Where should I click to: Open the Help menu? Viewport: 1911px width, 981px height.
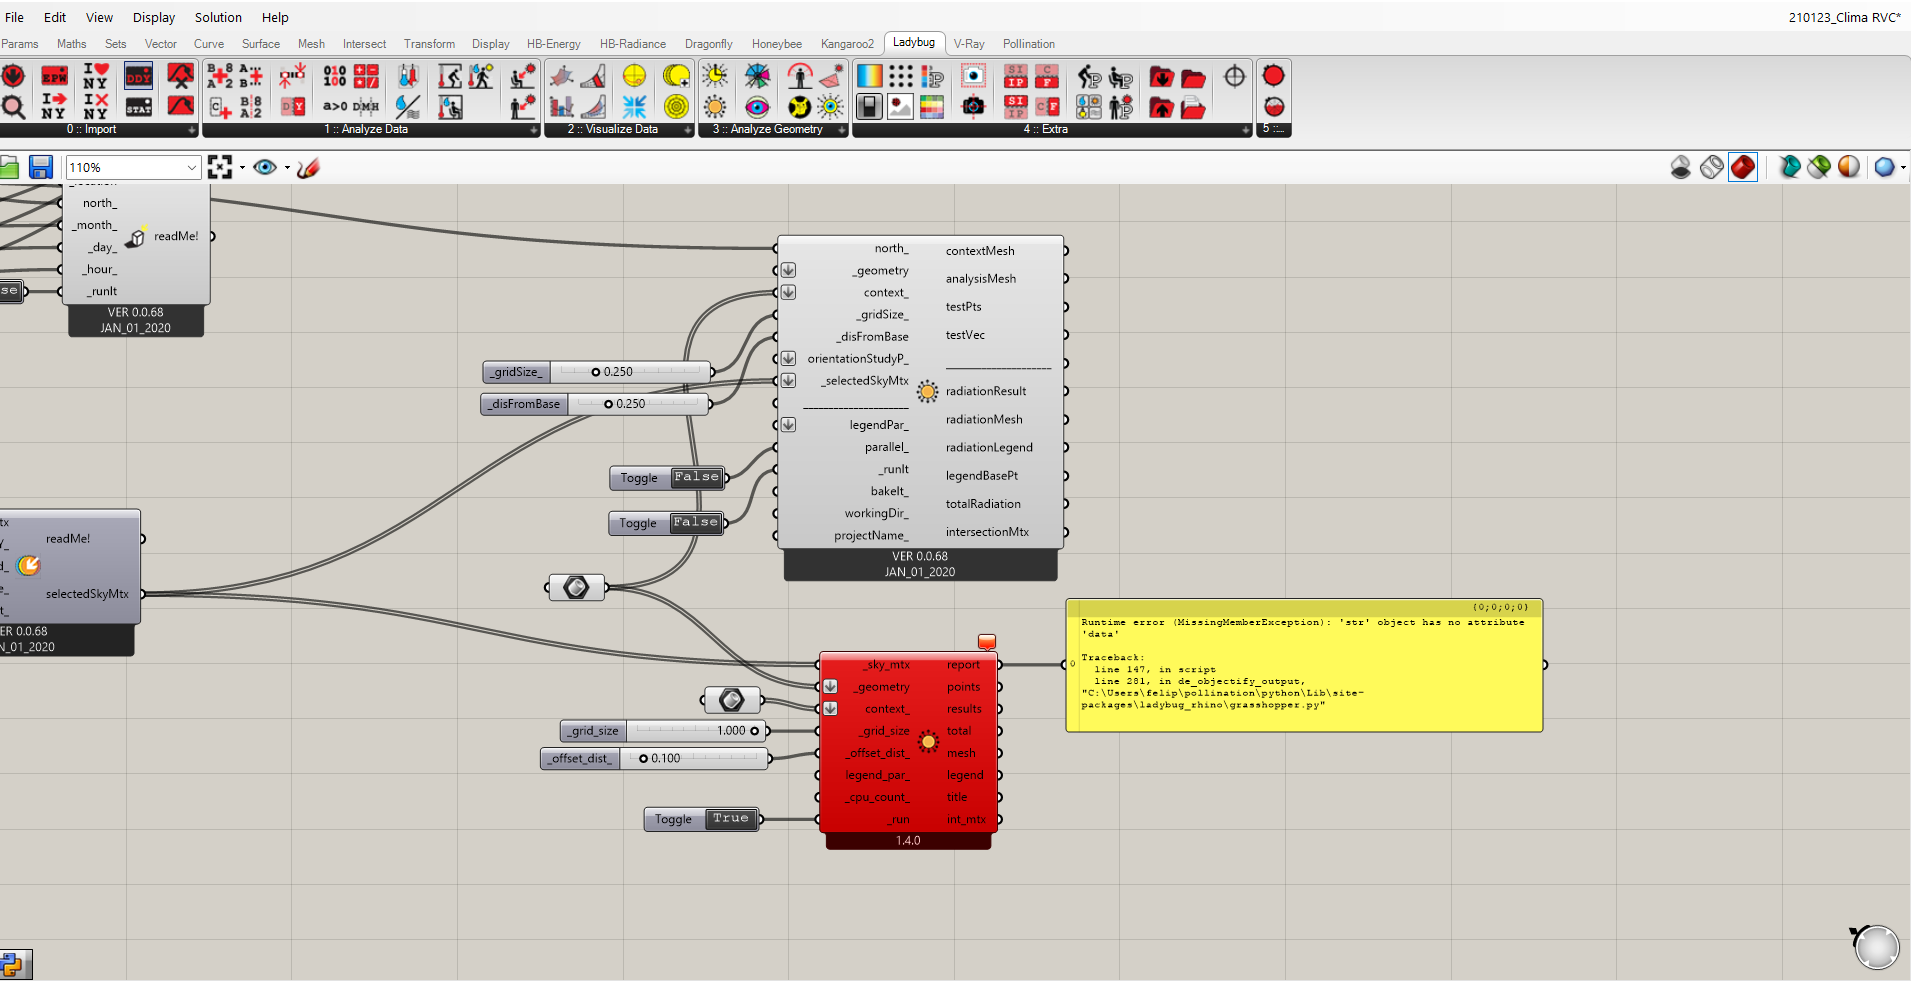coord(275,17)
